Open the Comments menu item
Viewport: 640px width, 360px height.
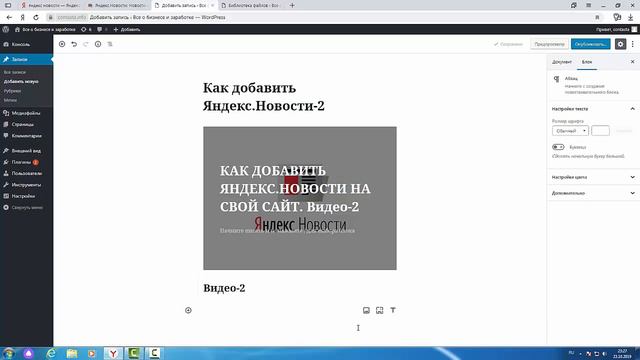coord(27,136)
